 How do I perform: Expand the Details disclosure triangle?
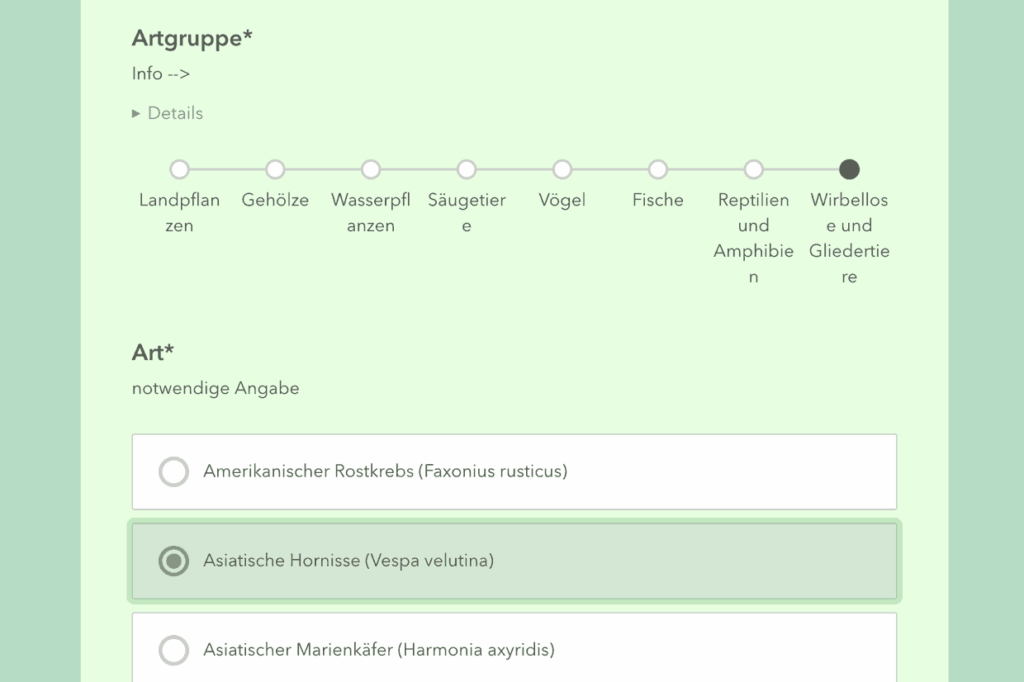click(x=137, y=114)
